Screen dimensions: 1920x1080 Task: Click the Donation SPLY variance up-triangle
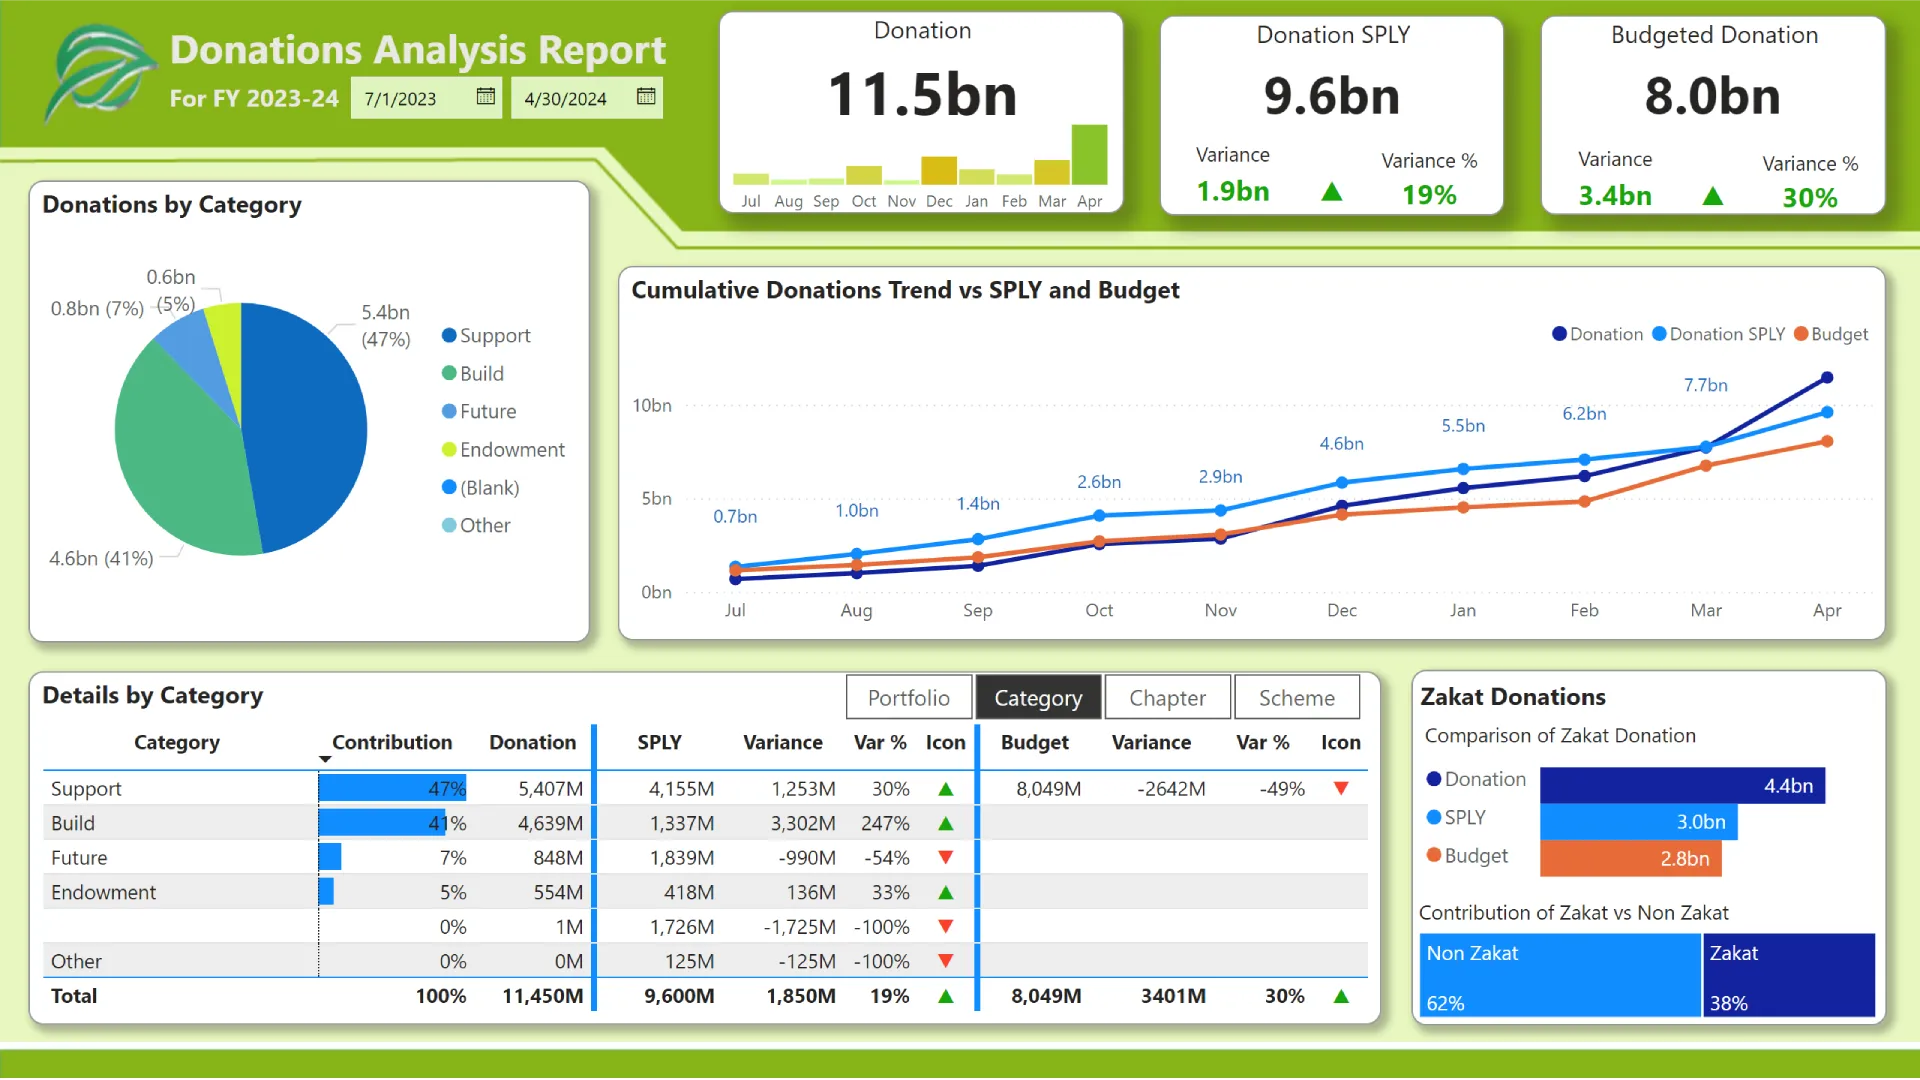(x=1332, y=192)
